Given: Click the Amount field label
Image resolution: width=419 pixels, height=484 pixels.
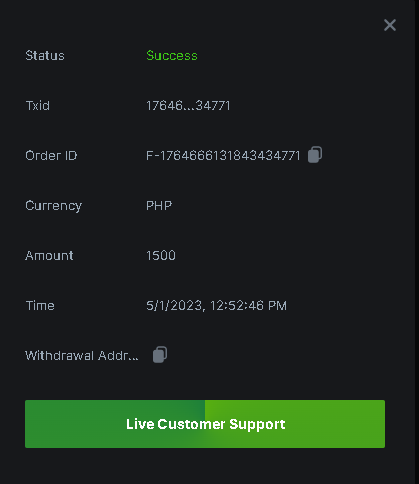Looking at the screenshot, I should (49, 256).
